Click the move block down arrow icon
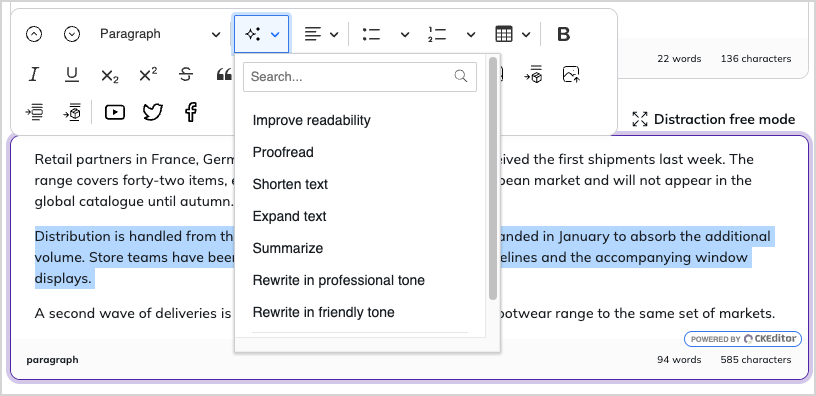The width and height of the screenshot is (816, 396). point(72,34)
